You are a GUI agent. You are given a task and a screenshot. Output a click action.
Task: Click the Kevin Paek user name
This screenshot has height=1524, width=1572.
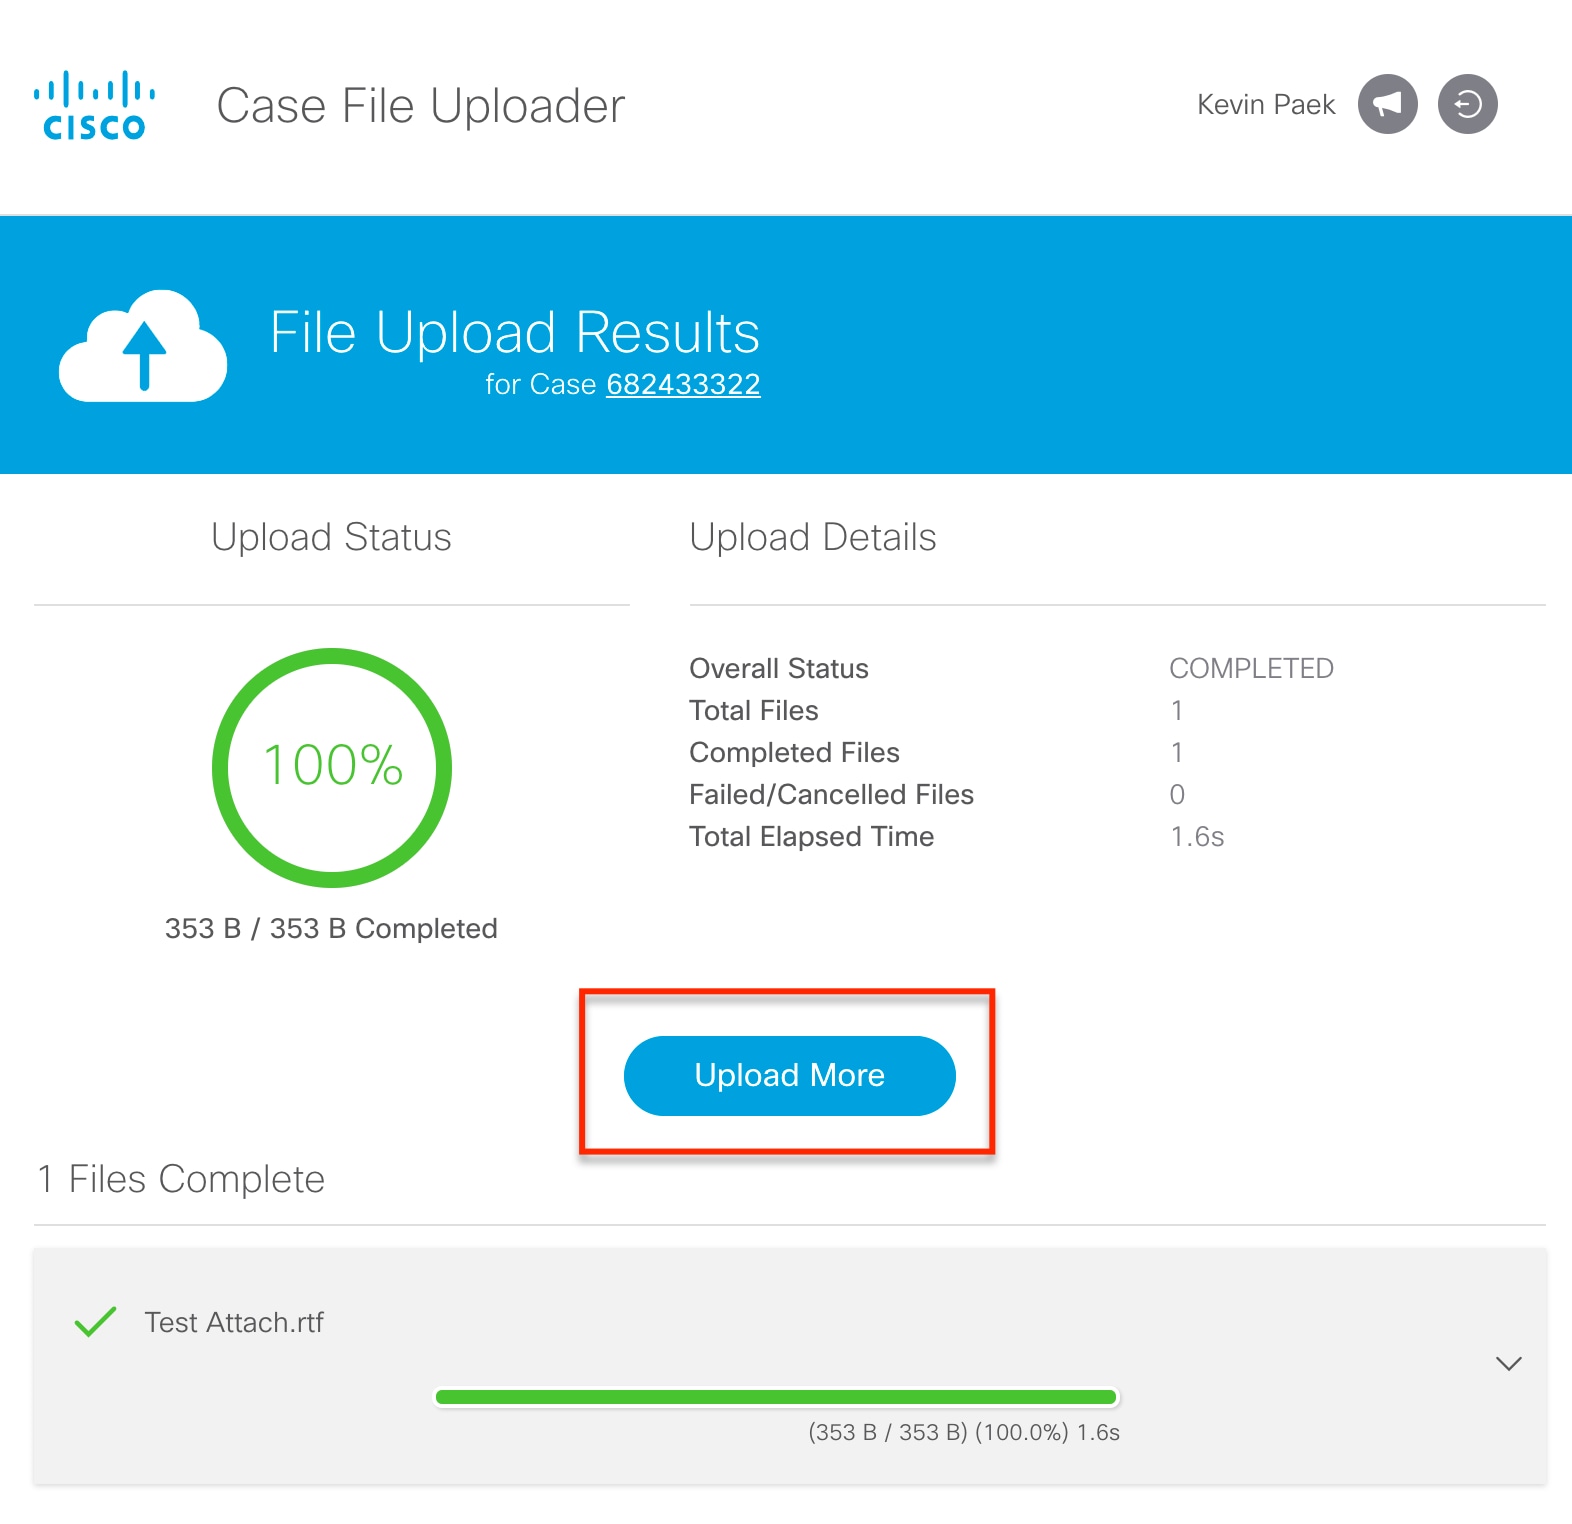pyautogui.click(x=1266, y=104)
